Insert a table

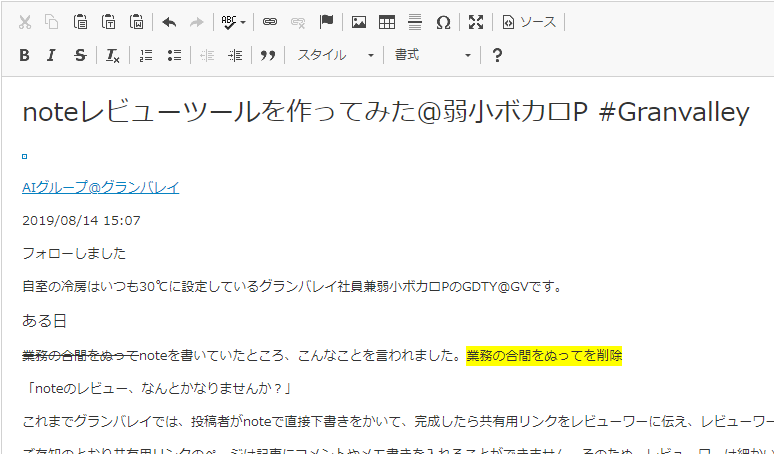click(x=386, y=21)
